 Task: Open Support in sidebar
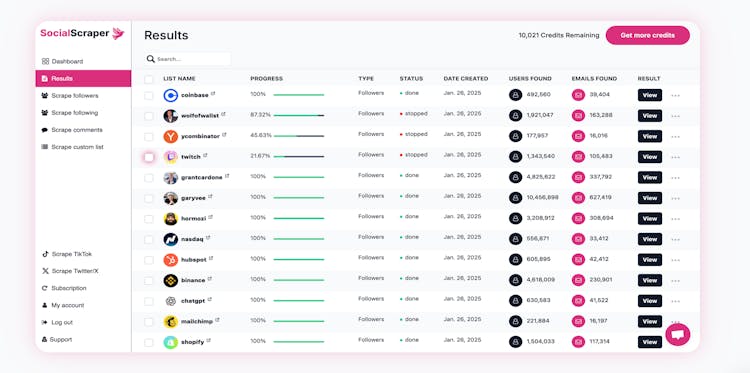coord(56,340)
